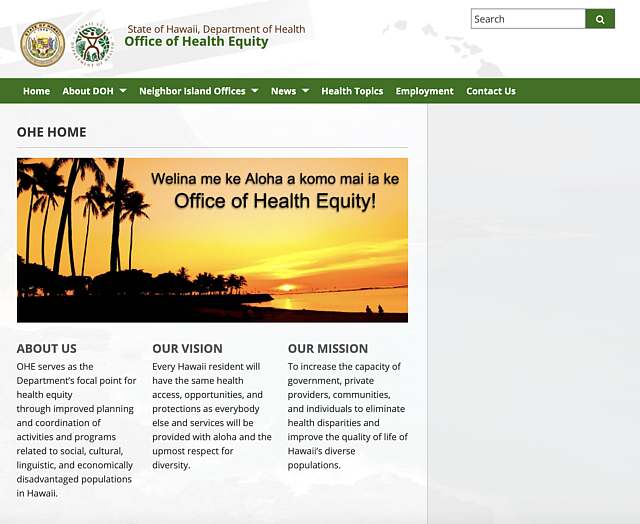Click the OUR MISSION heading
Image resolution: width=640 pixels, height=524 pixels.
[328, 349]
